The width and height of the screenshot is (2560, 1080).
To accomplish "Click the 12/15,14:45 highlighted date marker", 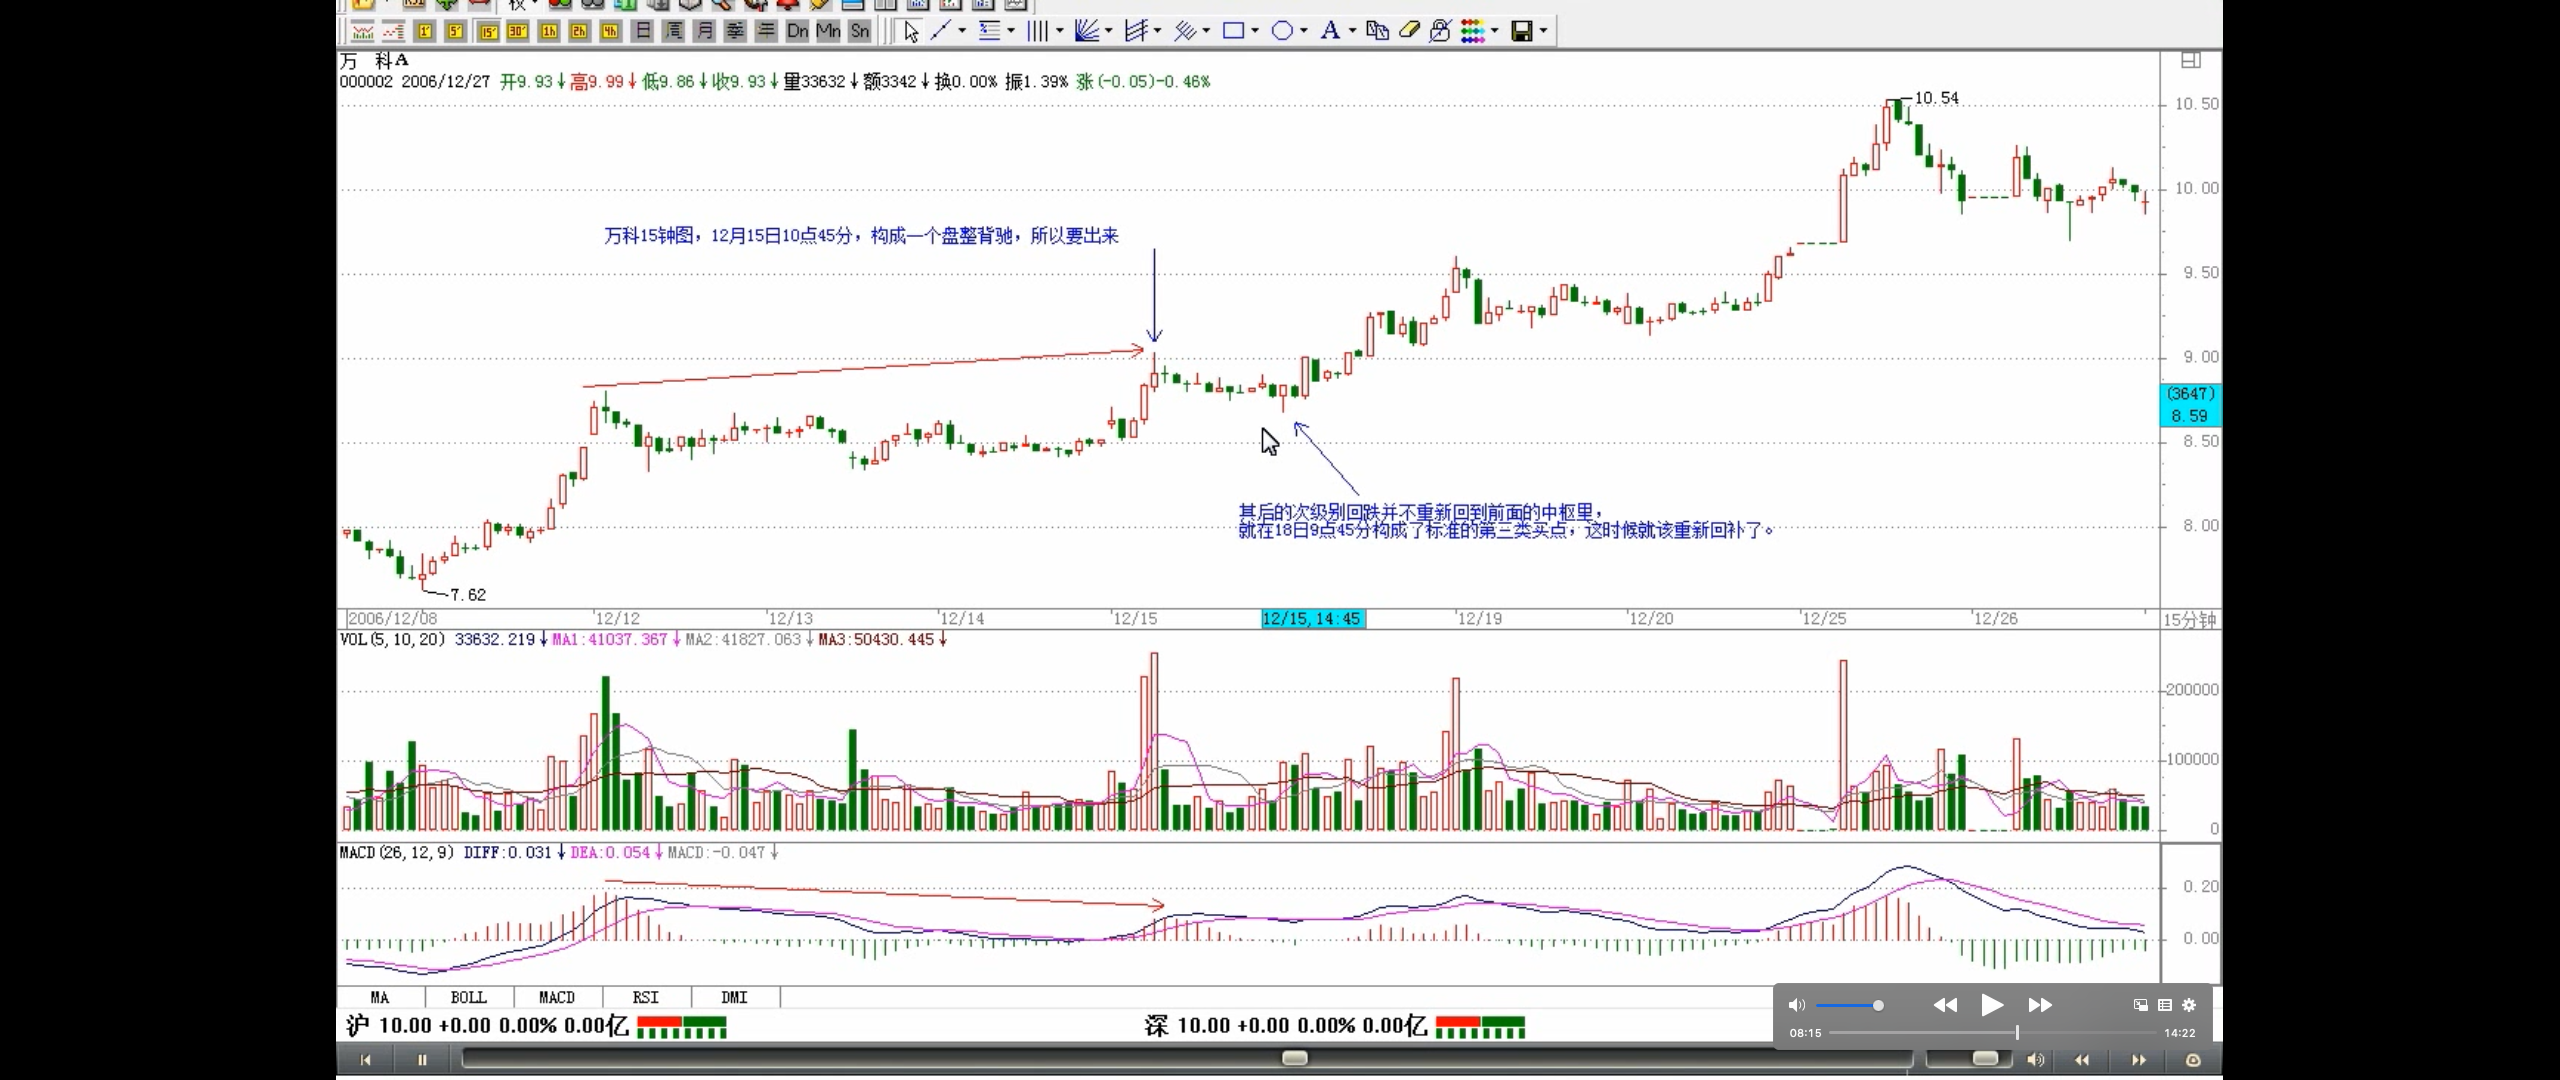I will coord(1313,619).
